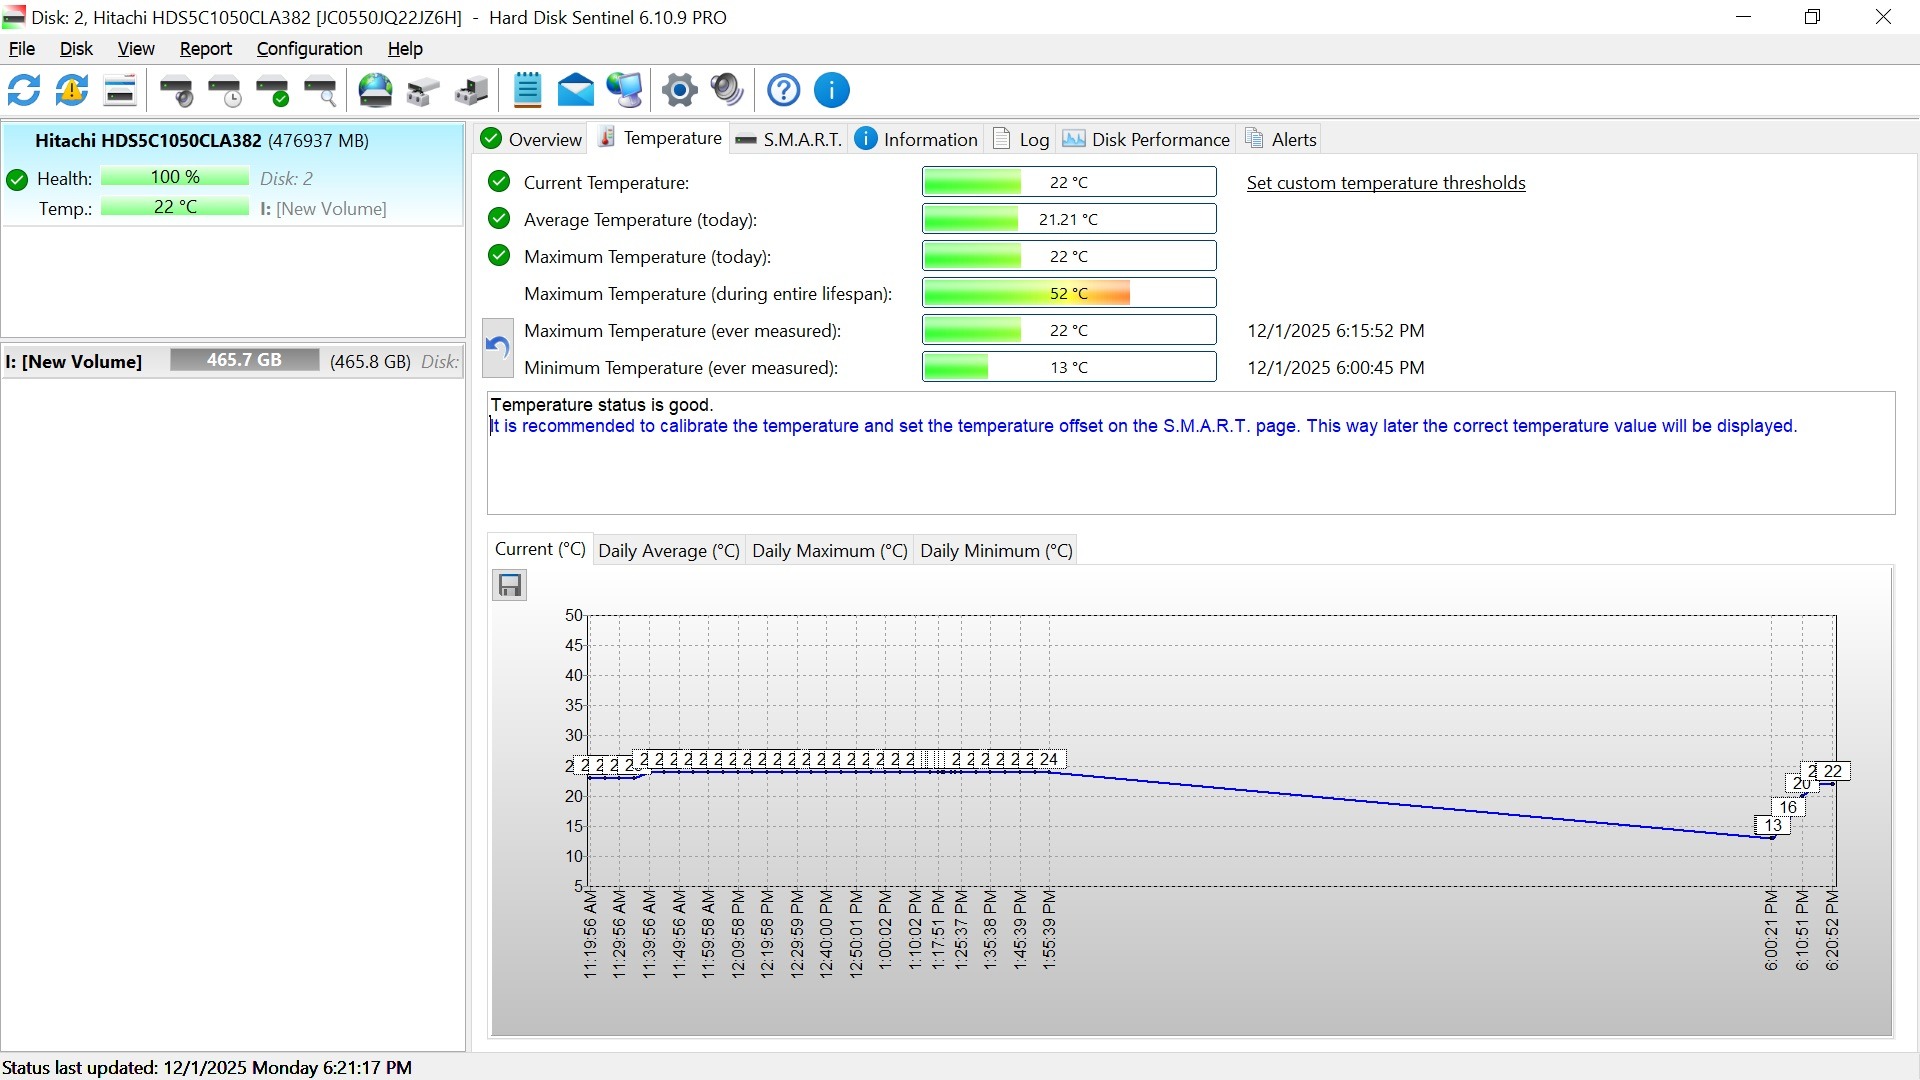Click the save graph floppy disk icon
The image size is (1920, 1080).
pos(510,585)
